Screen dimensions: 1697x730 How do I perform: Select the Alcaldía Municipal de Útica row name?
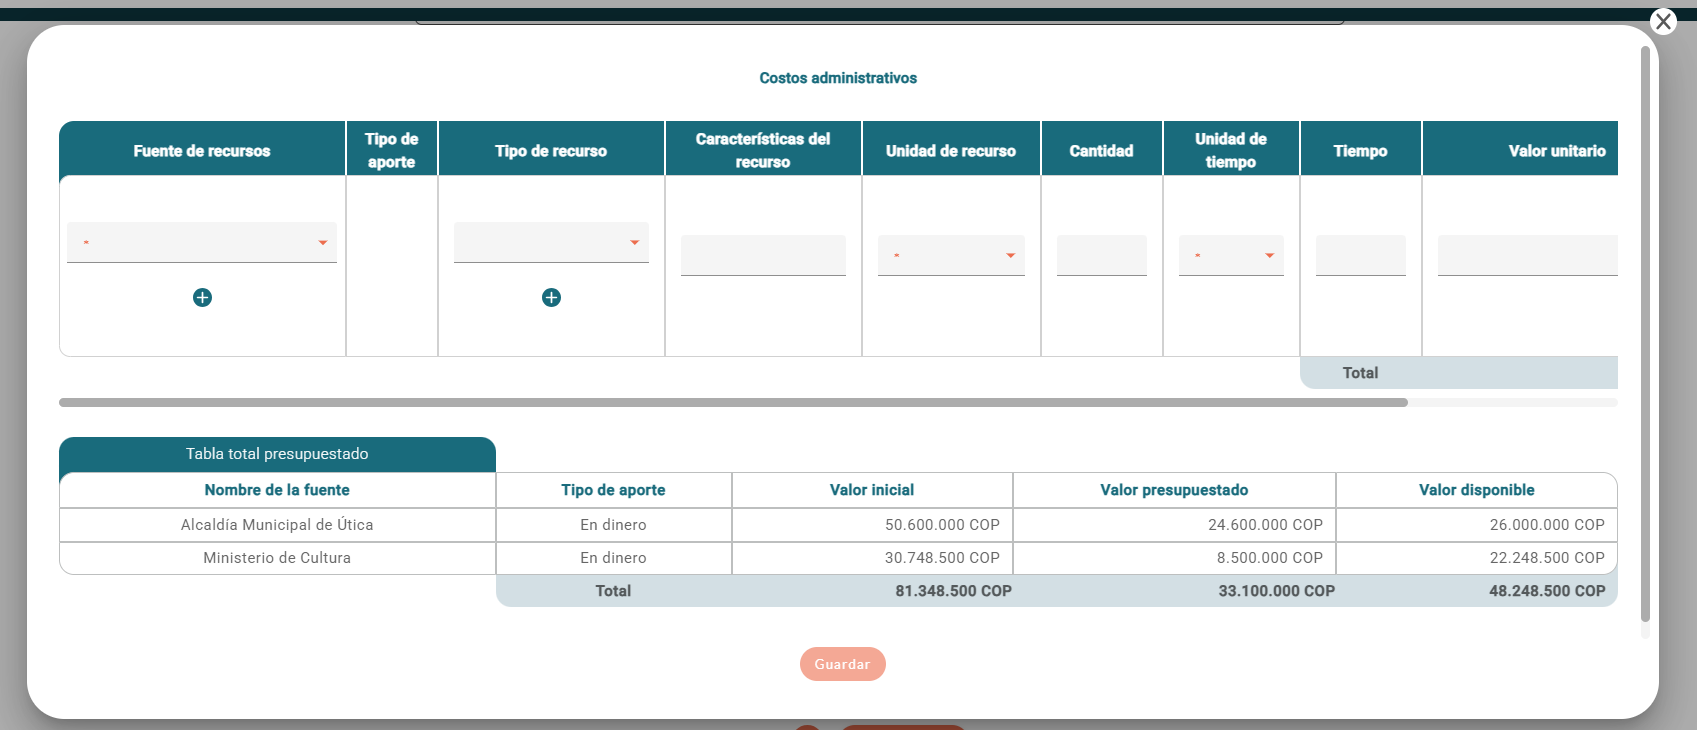point(277,525)
